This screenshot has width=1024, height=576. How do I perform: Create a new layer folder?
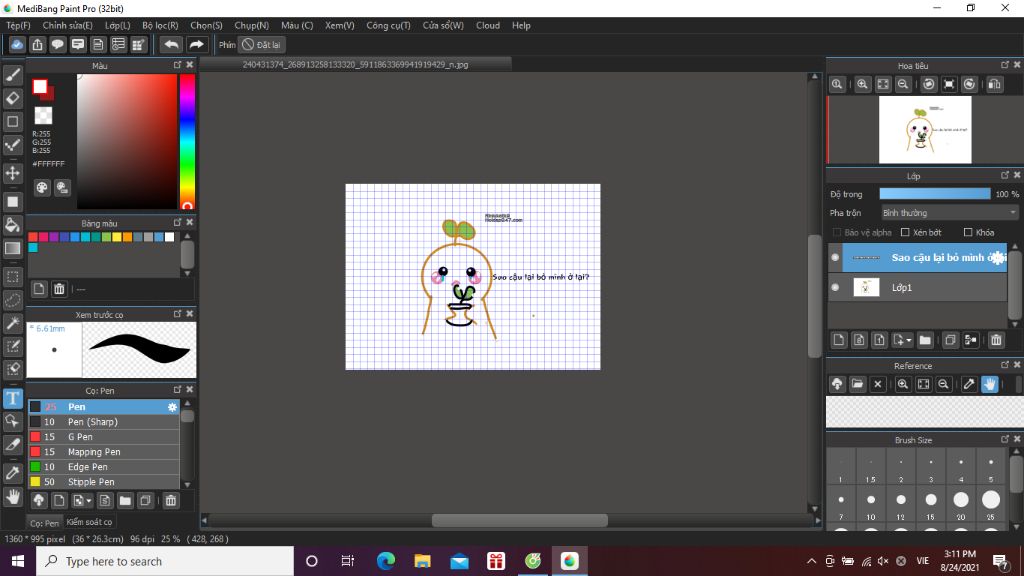click(x=925, y=340)
